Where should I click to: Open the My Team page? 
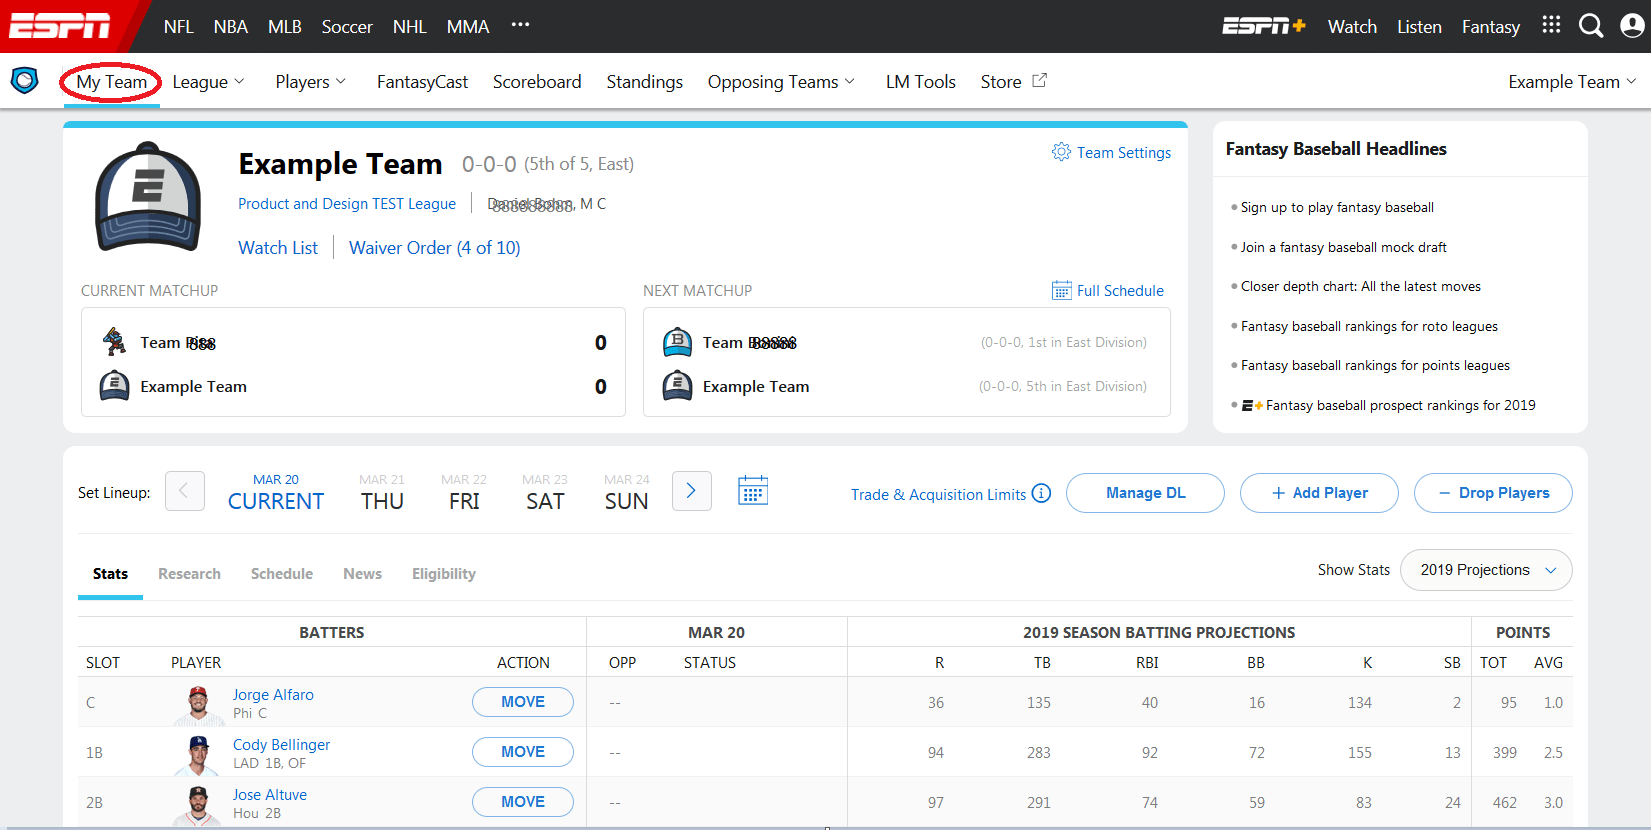tap(111, 82)
